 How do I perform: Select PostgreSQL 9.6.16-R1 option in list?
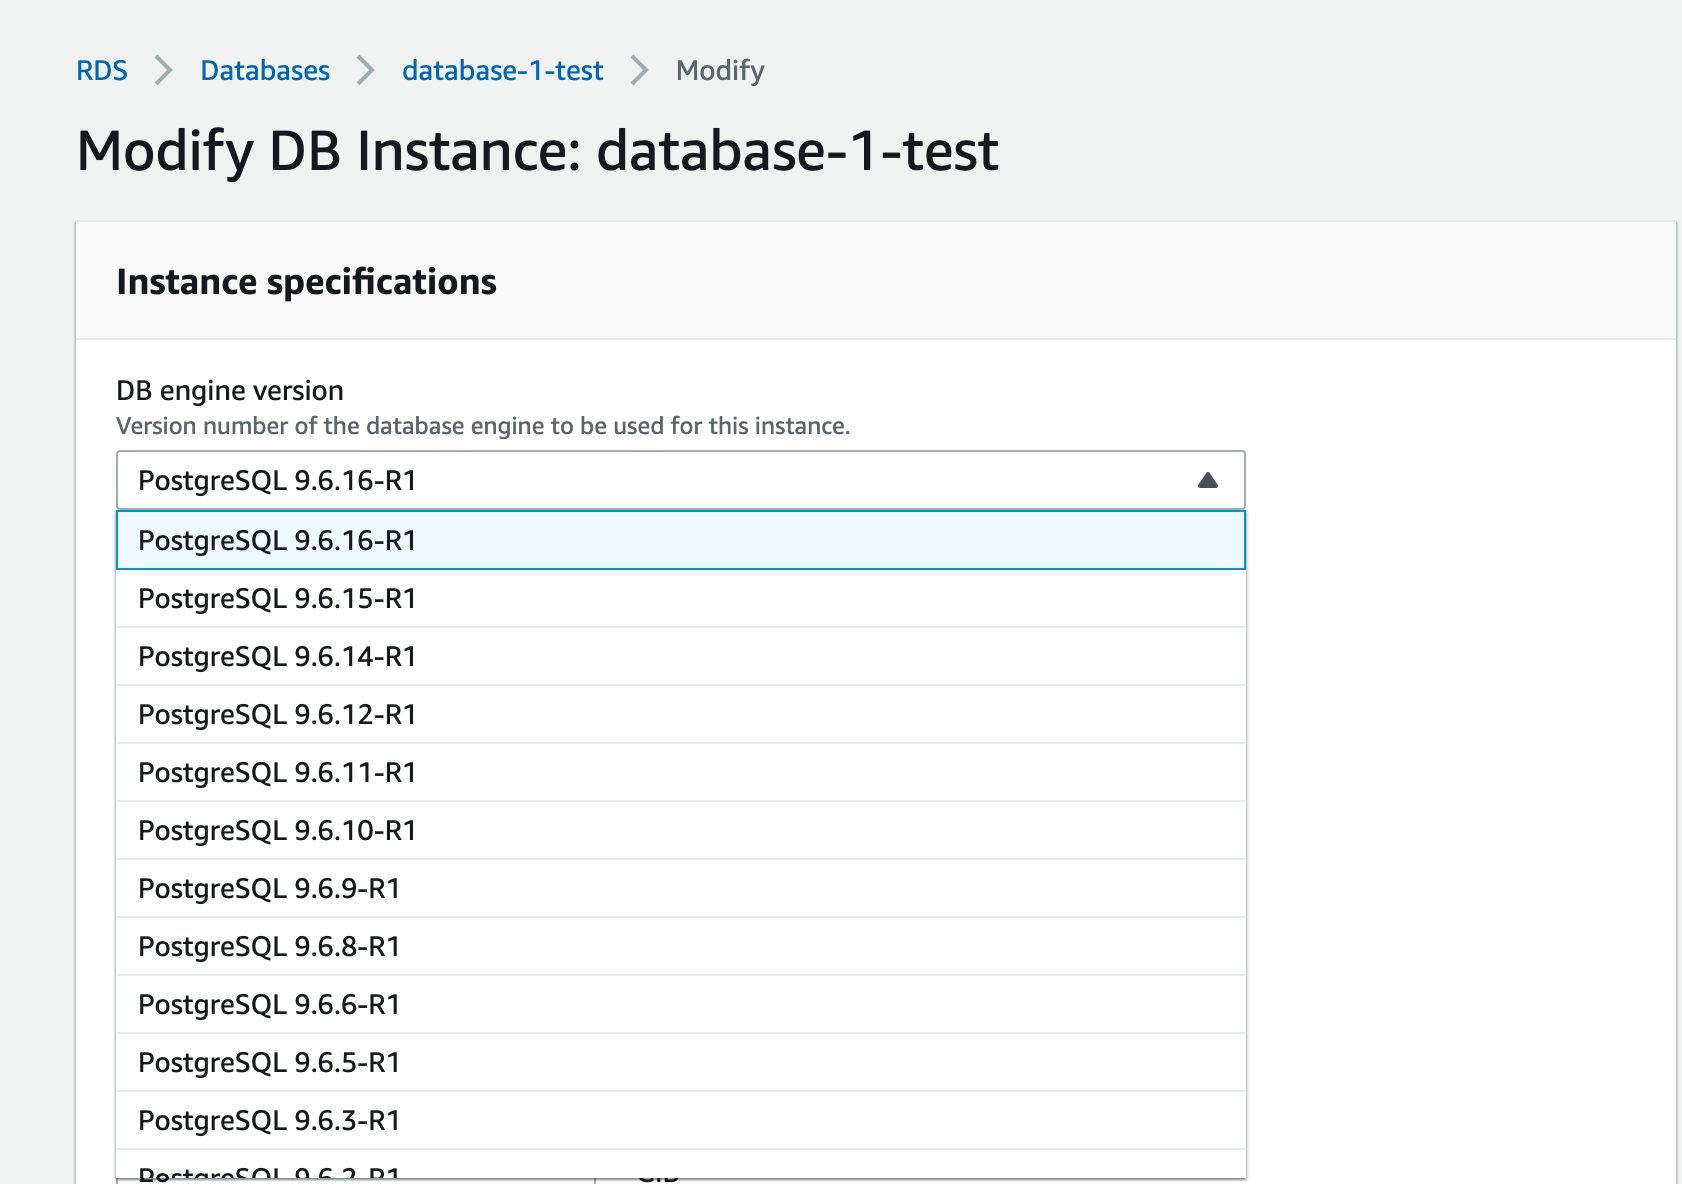point(681,540)
